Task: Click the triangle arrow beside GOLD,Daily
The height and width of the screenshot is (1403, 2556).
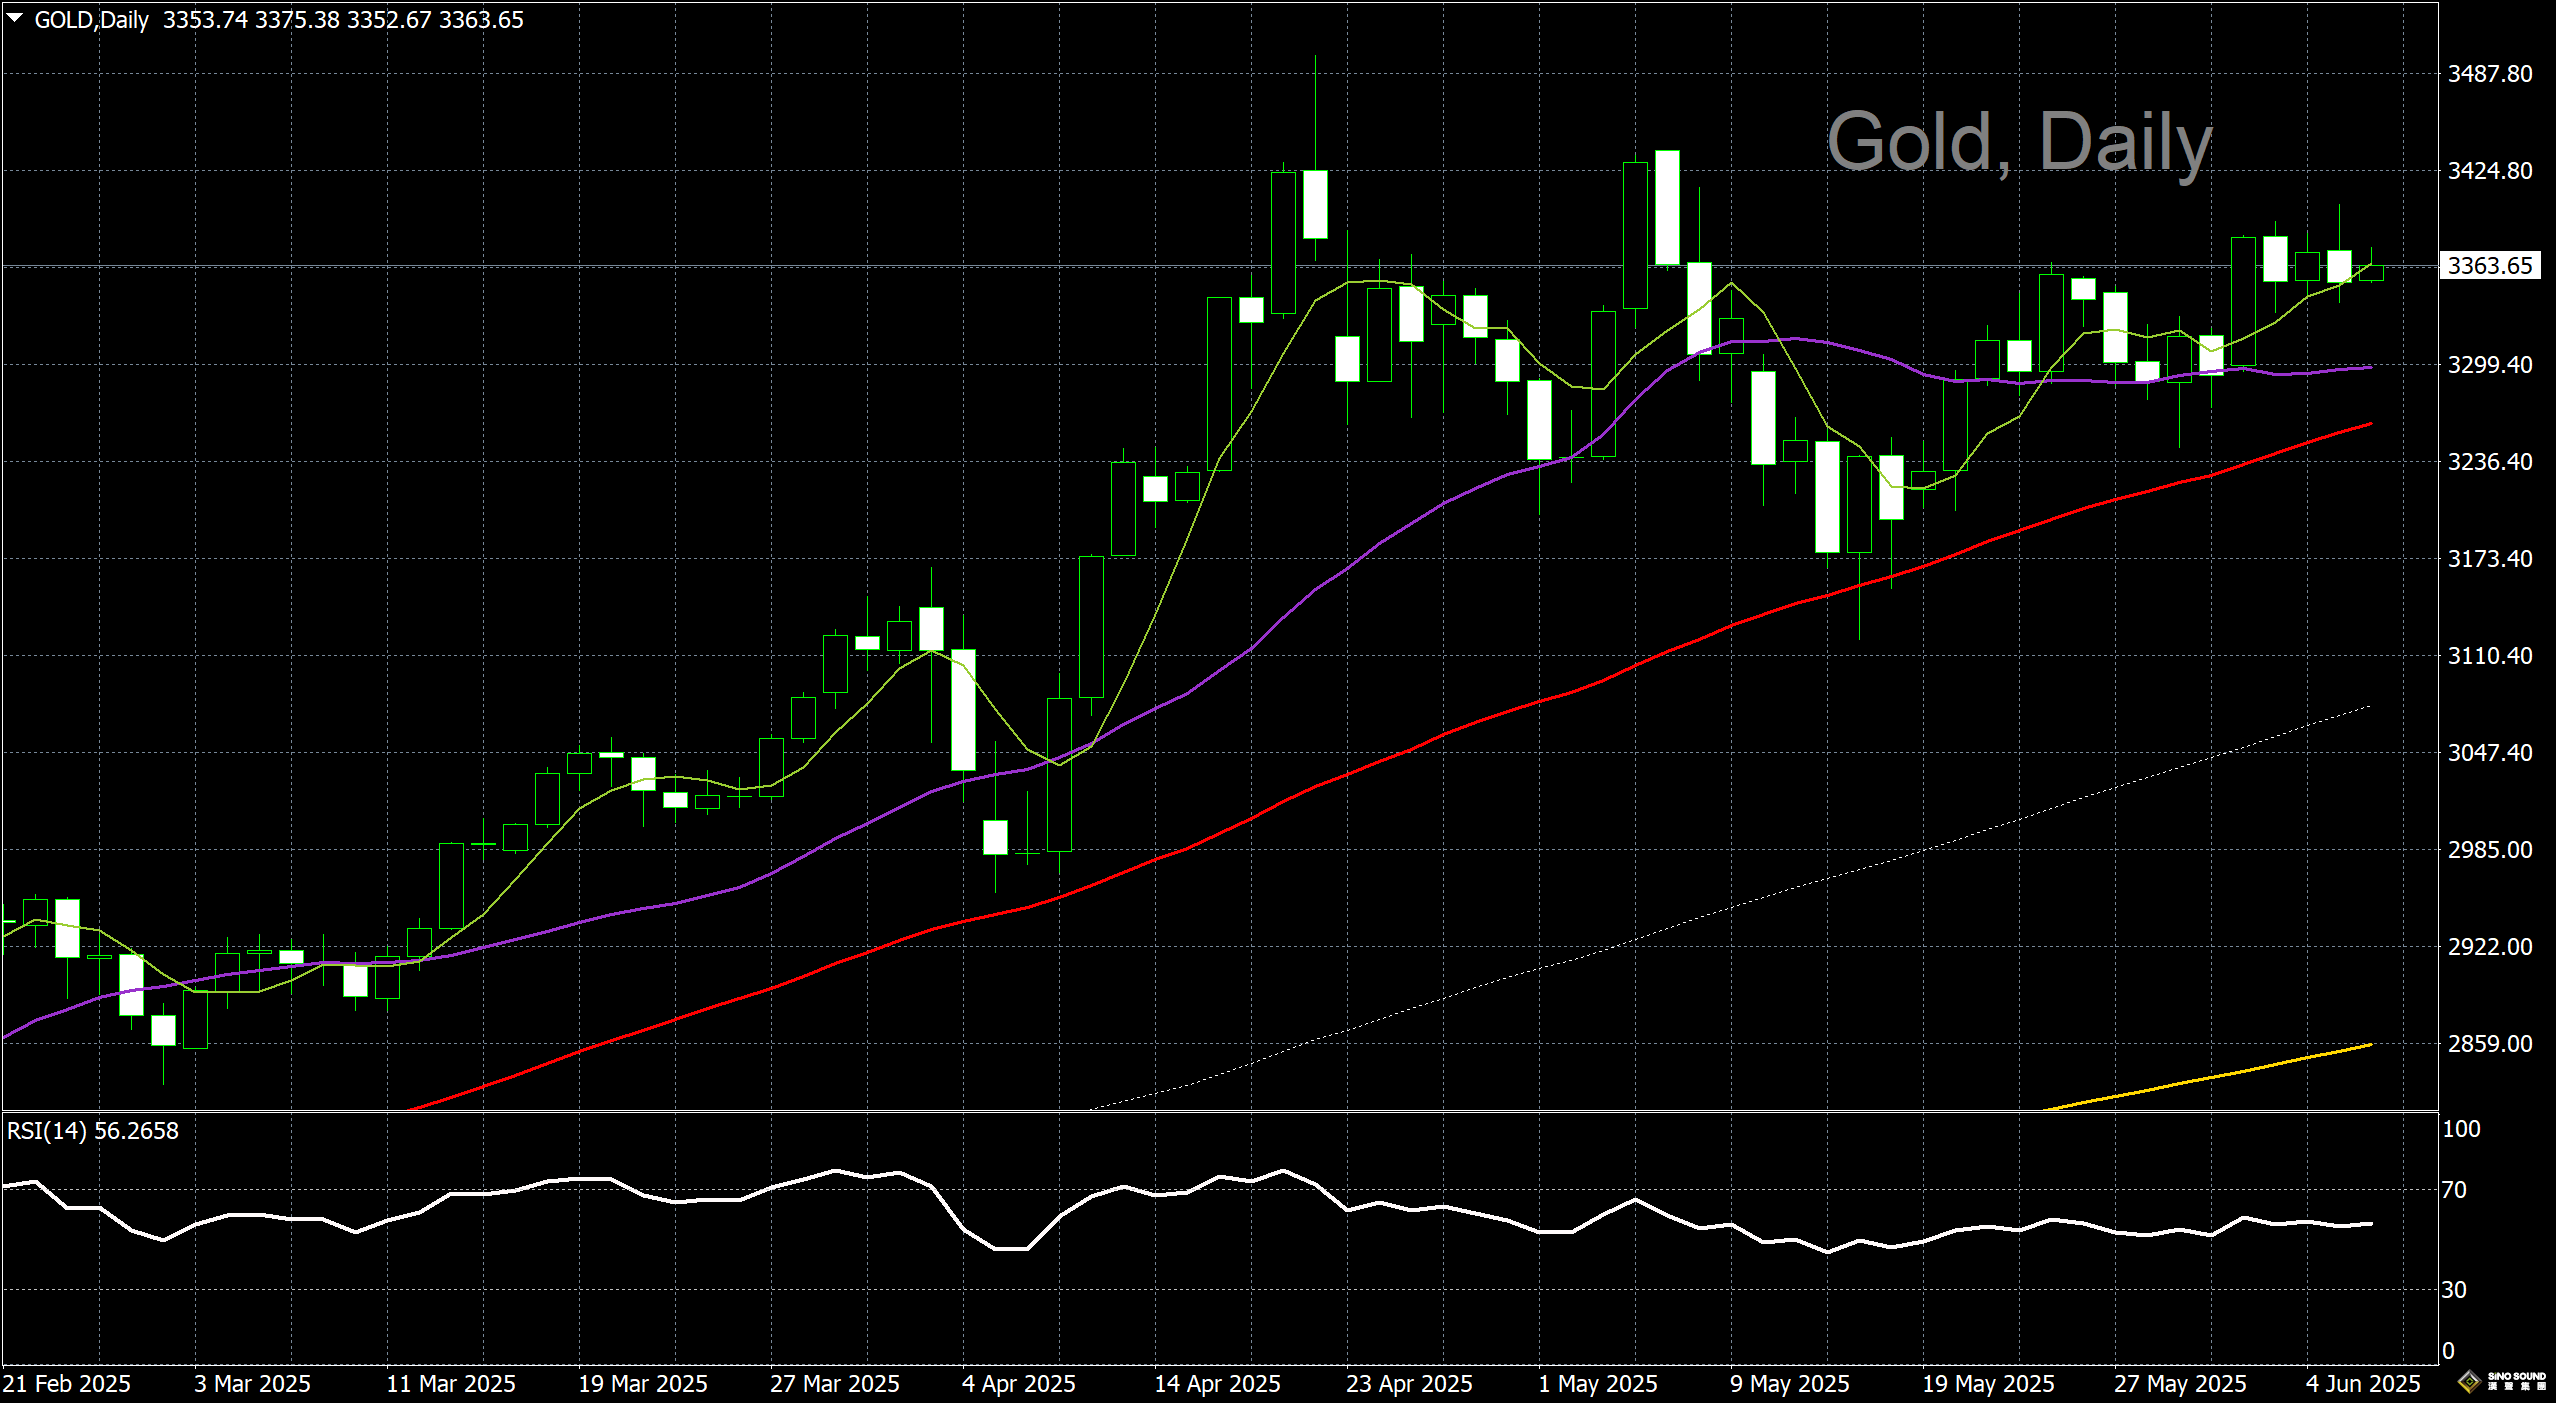Action: pos(15,18)
